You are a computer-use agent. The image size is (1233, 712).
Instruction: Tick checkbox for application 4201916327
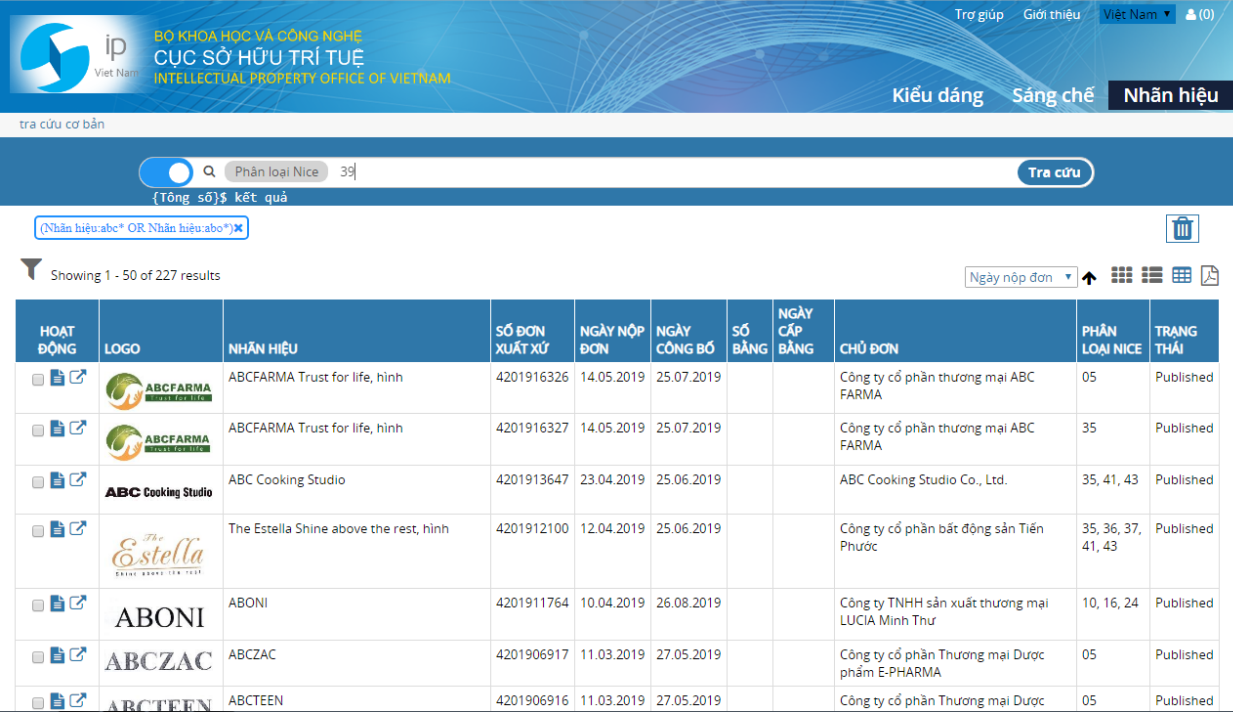coord(38,431)
